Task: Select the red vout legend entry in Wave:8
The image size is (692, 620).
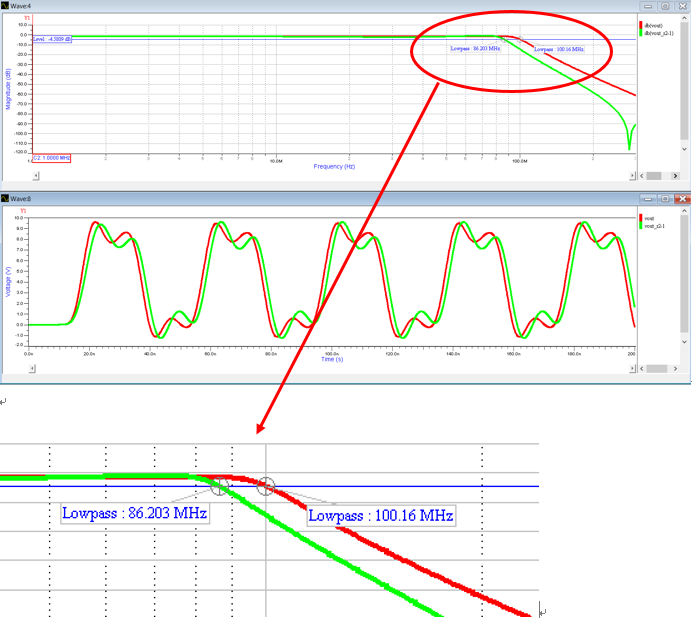Action: [x=649, y=217]
